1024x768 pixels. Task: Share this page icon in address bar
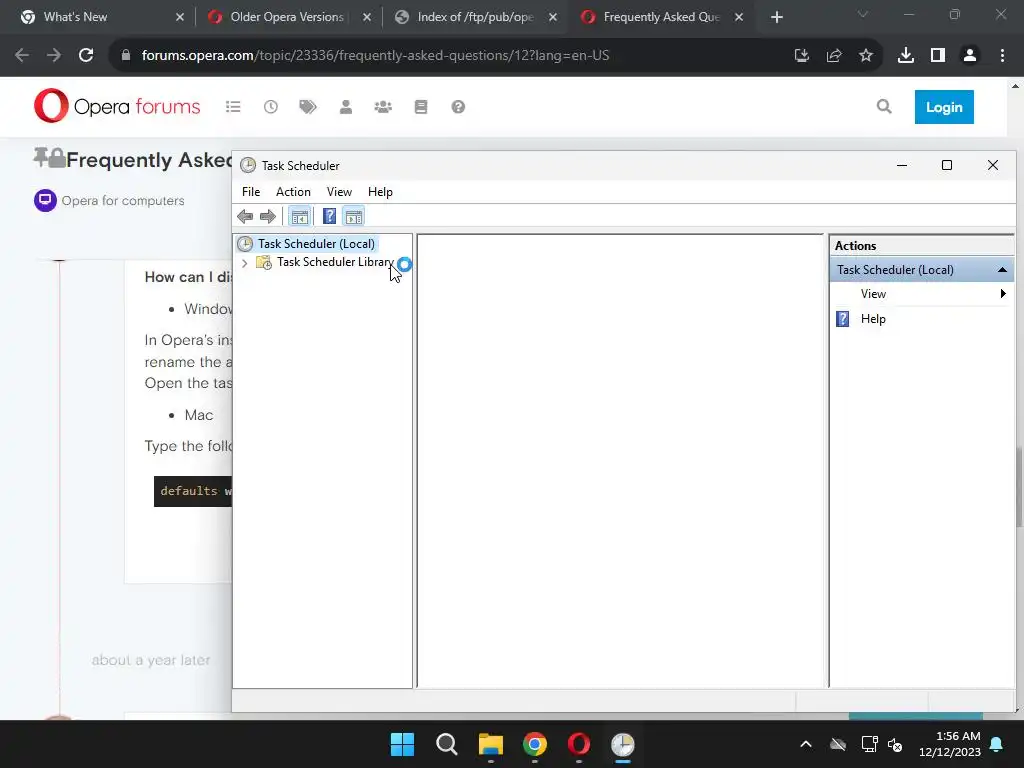pos(834,56)
